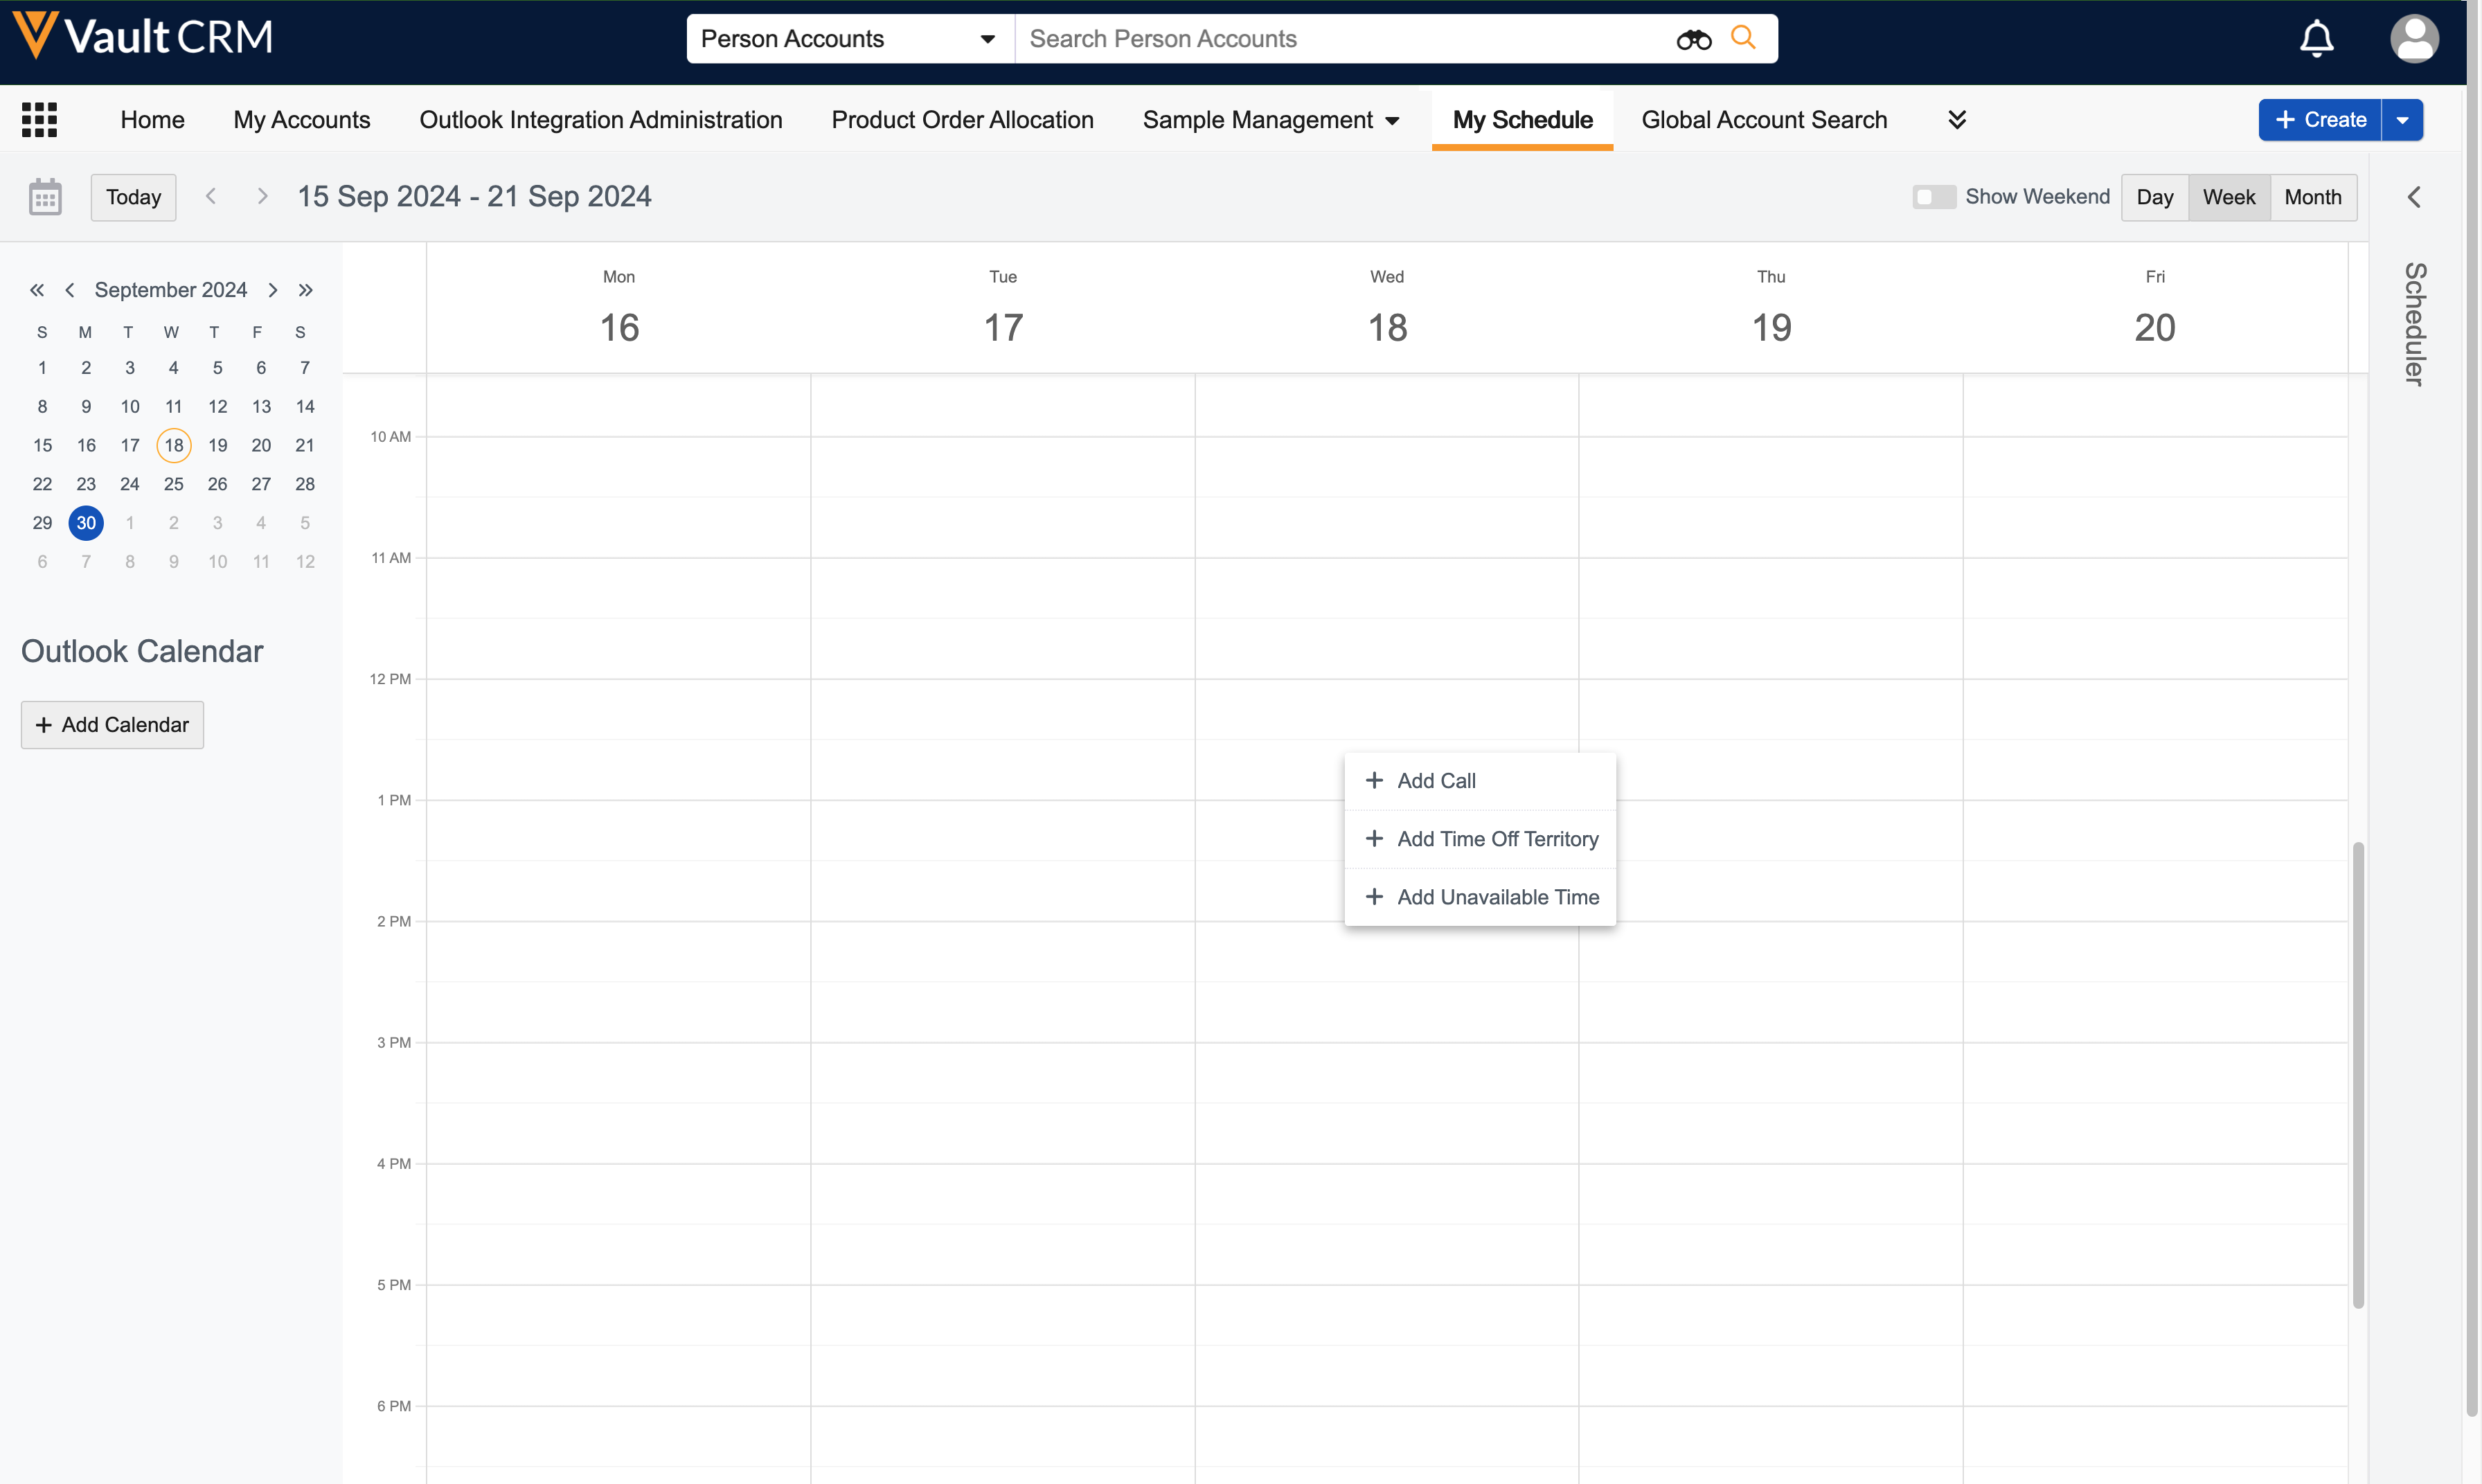Switch to Month view
Viewport: 2482px width, 1484px height.
click(2312, 197)
